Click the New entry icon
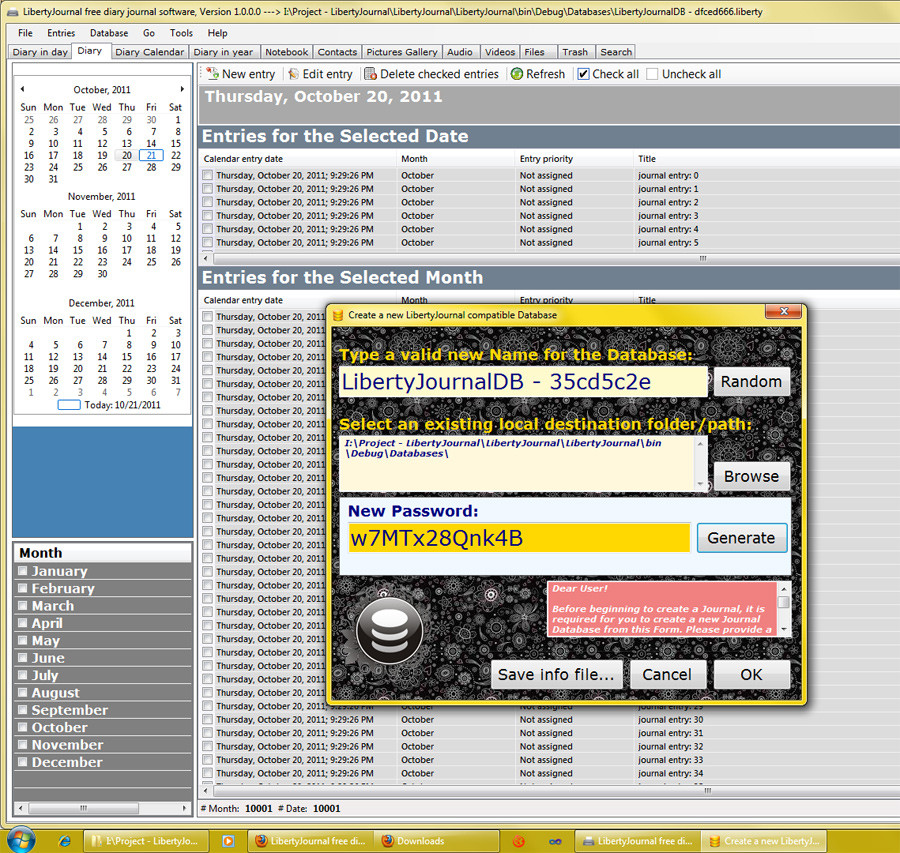Viewport: 900px width, 853px height. pos(212,74)
